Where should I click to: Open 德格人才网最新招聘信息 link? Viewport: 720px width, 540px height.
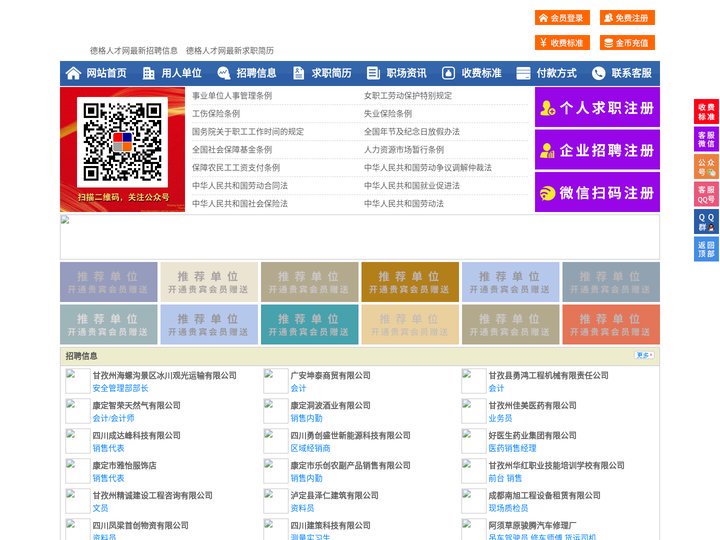click(134, 51)
